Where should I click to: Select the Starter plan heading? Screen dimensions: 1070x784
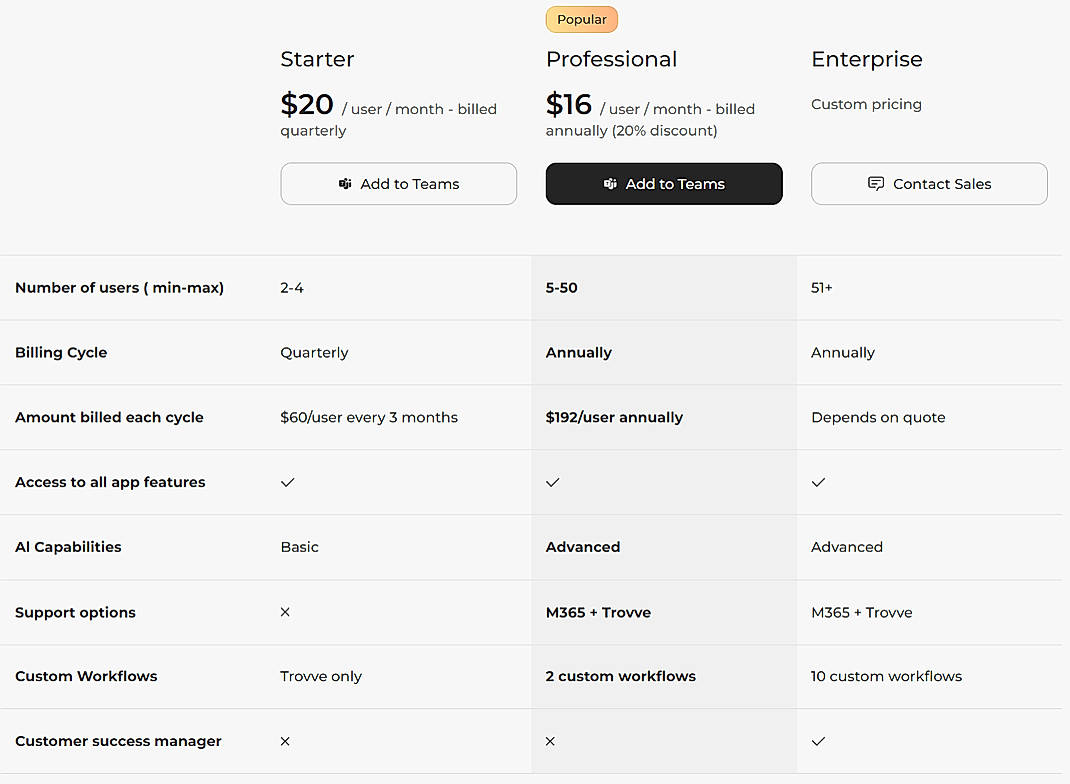click(317, 60)
